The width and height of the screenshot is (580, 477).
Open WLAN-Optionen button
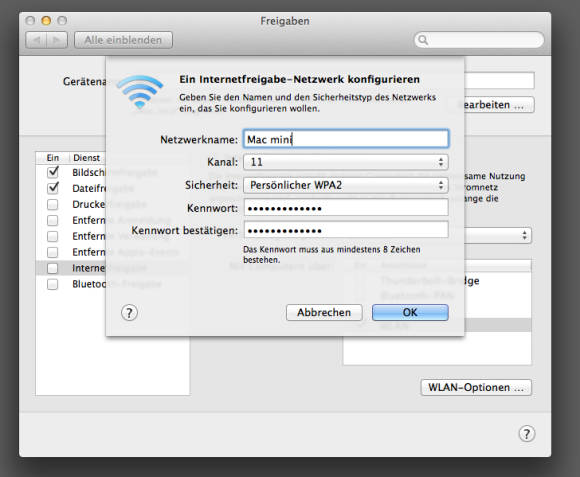[476, 388]
